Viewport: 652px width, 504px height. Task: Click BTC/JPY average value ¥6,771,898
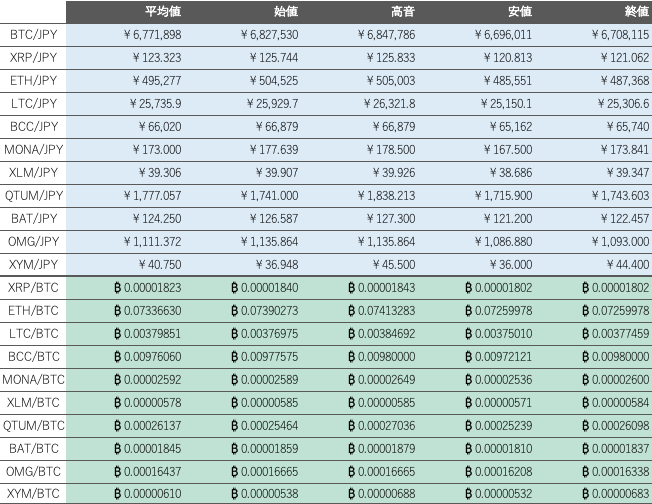coord(153,35)
